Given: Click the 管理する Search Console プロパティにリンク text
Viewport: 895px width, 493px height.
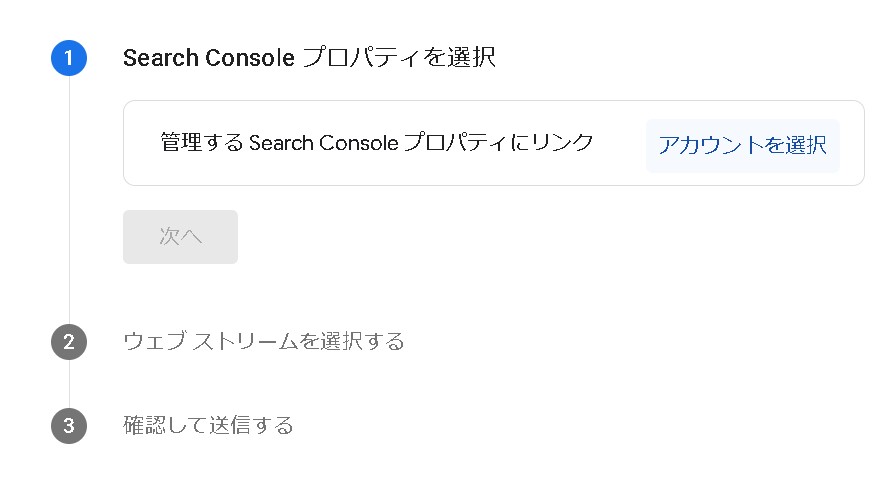Looking at the screenshot, I should point(377,143).
